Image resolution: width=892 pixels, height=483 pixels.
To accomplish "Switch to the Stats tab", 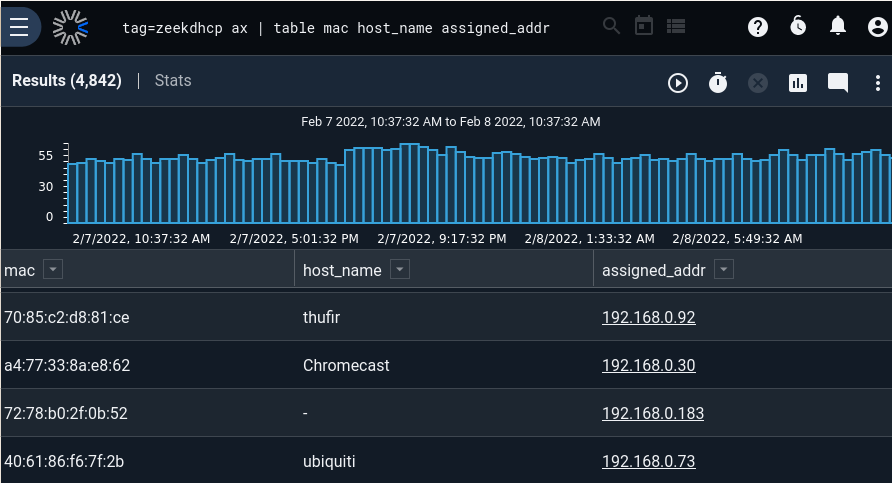I will click(173, 81).
